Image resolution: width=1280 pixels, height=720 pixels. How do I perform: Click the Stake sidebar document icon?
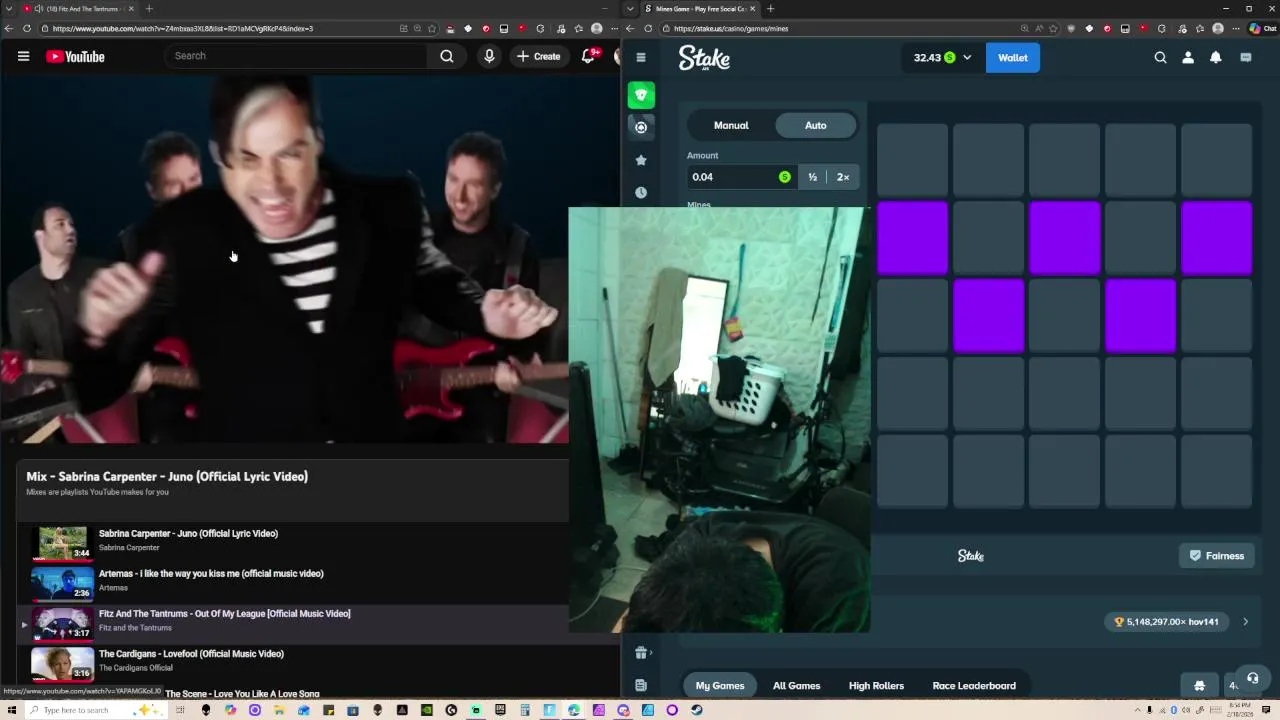[641, 685]
